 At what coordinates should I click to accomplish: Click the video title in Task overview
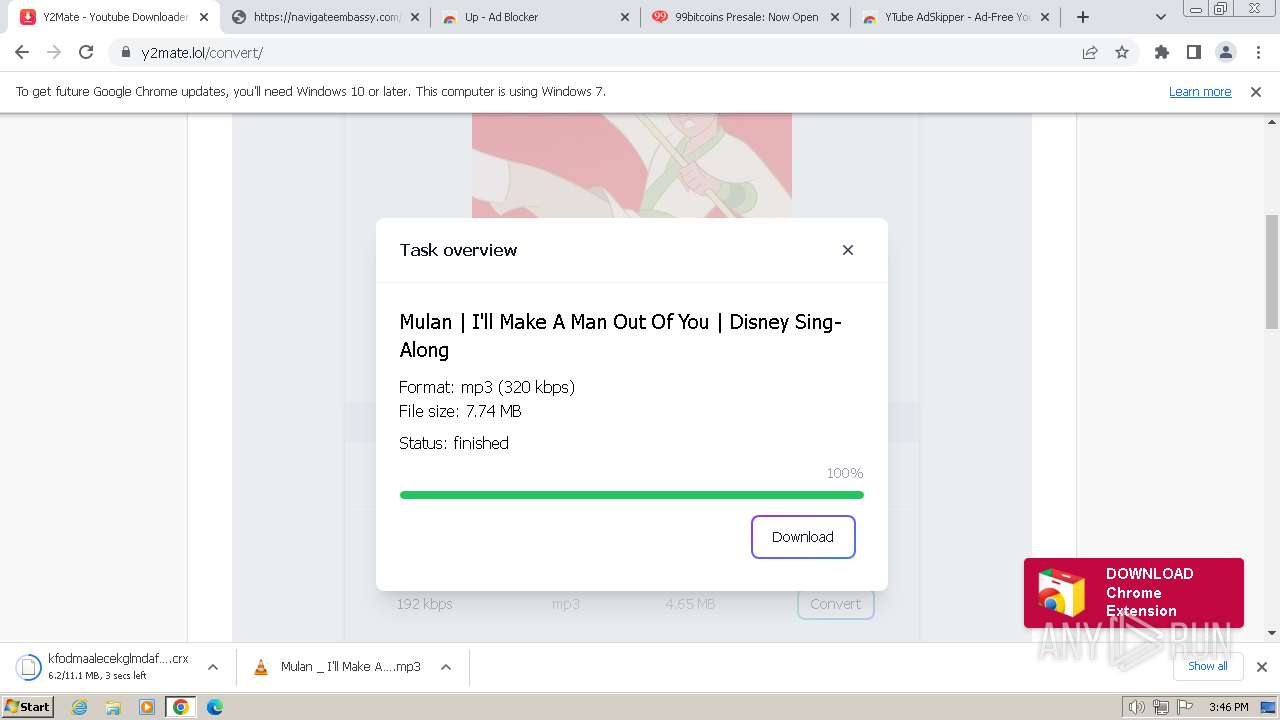[x=620, y=335]
